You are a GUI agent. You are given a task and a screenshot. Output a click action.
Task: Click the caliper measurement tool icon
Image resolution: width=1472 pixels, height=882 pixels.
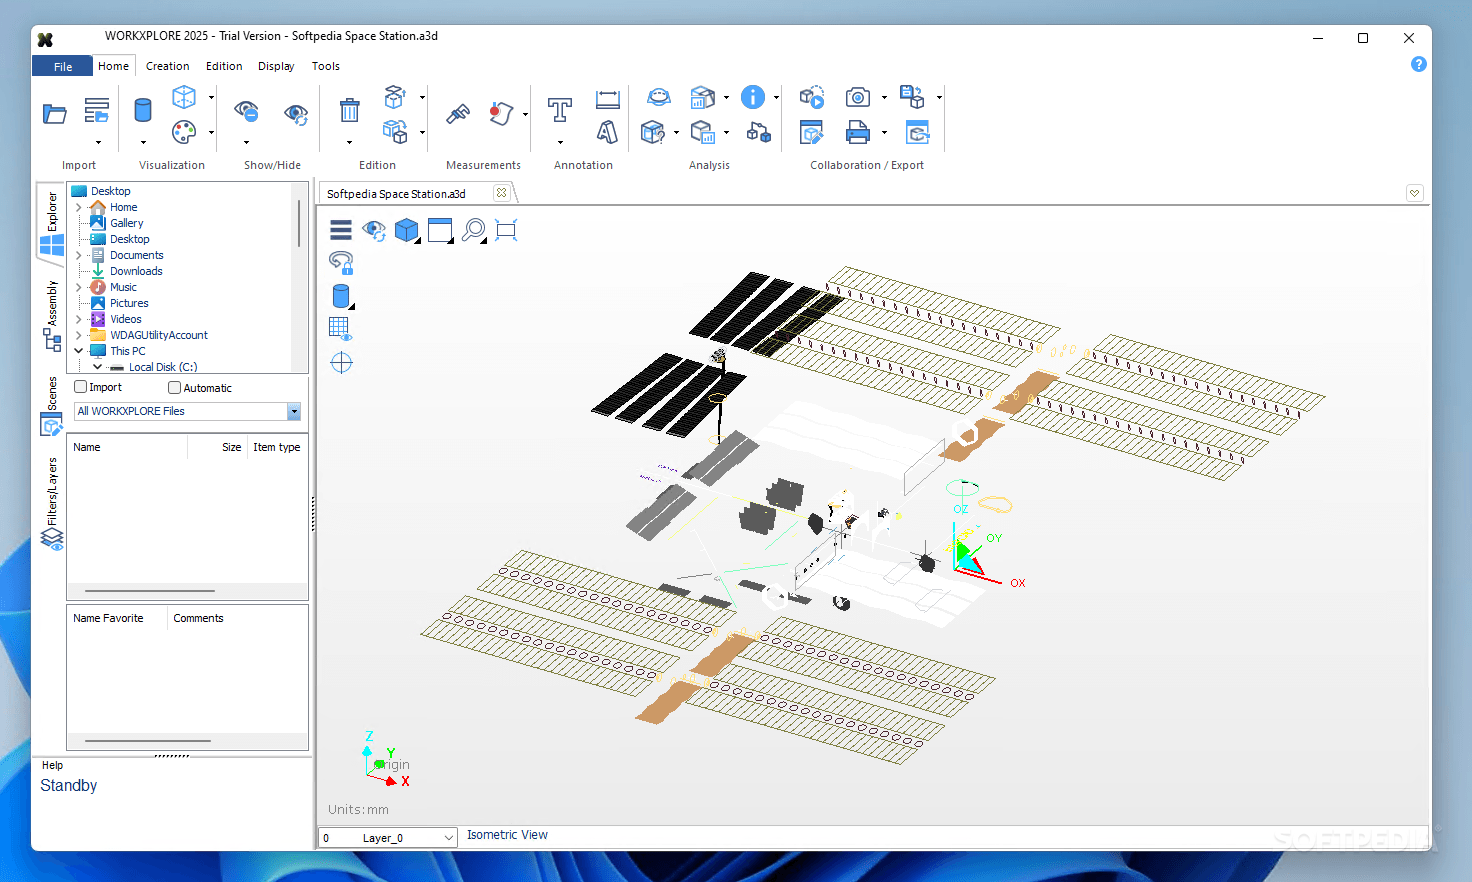tap(458, 114)
